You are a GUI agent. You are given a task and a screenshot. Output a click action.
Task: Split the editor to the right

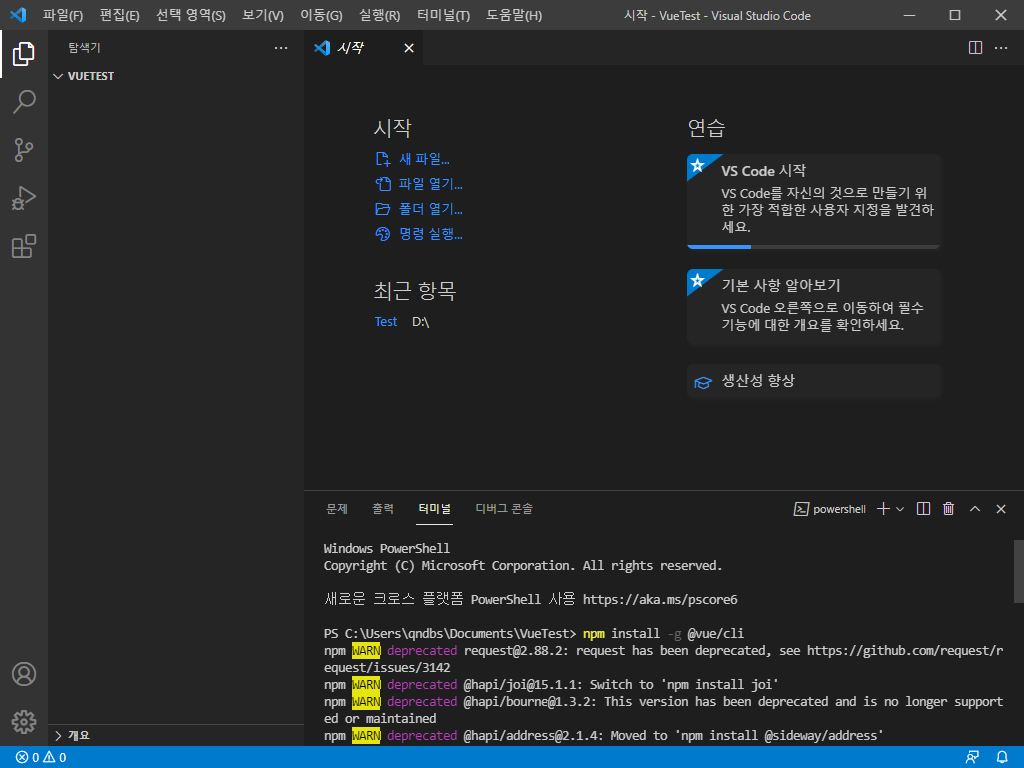pyautogui.click(x=975, y=48)
